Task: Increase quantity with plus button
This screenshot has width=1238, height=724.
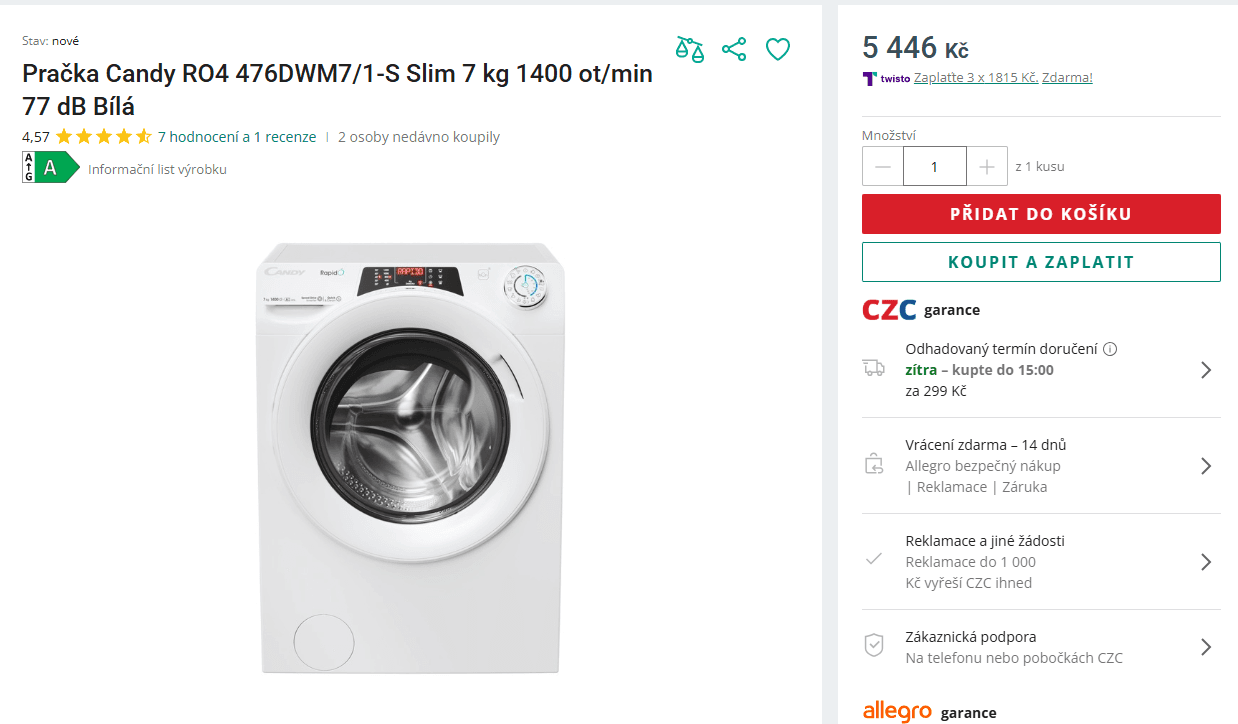Action: (x=987, y=166)
